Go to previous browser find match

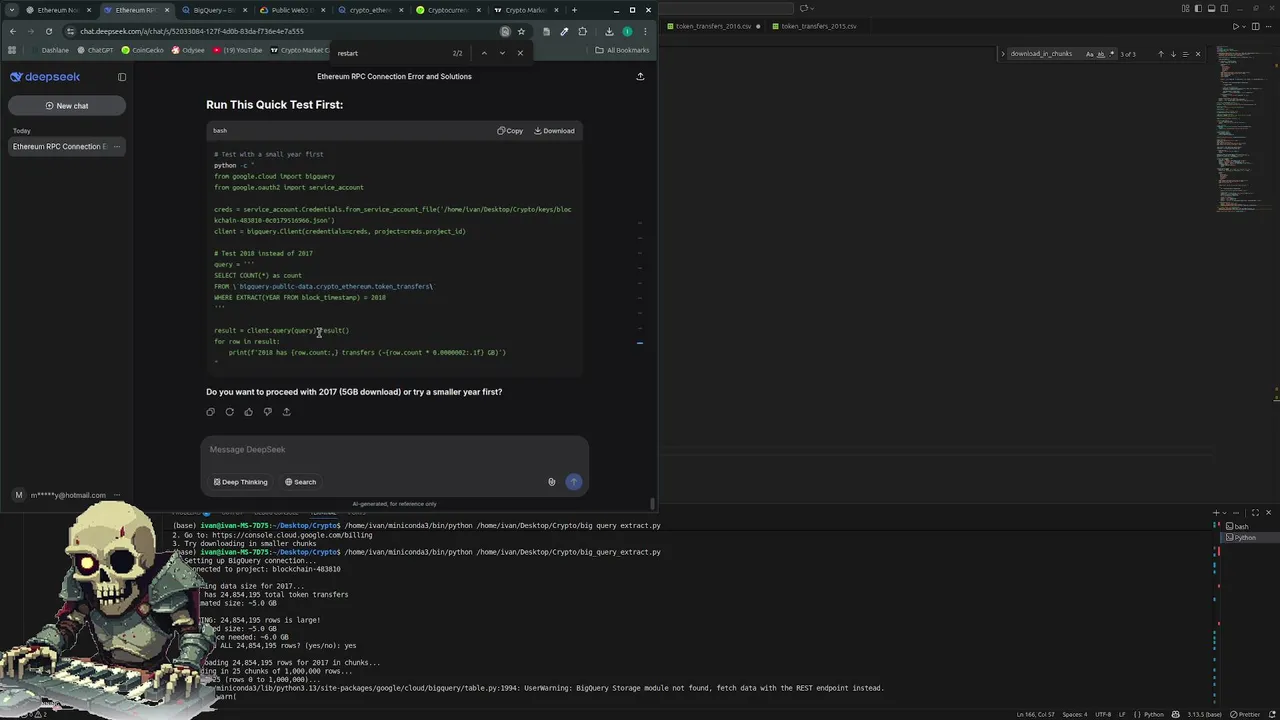pos(484,53)
